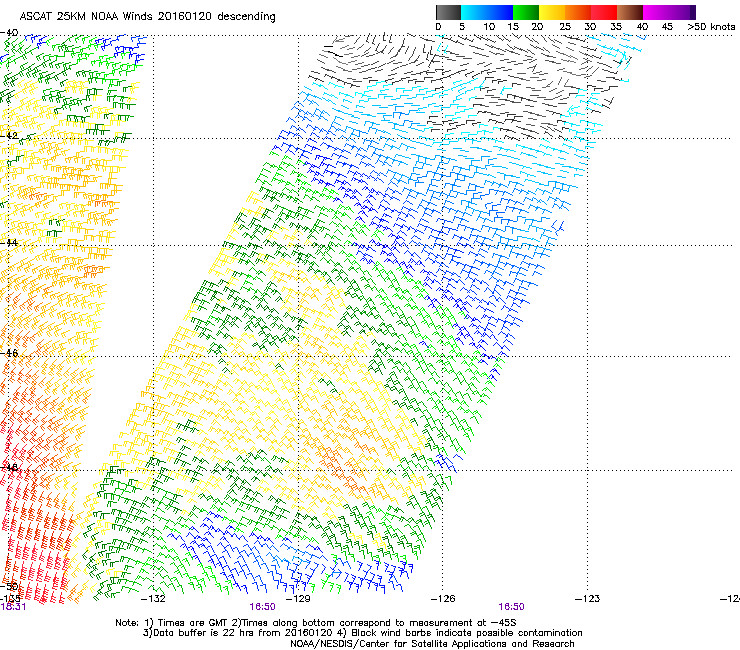Image resolution: width=740 pixels, height=650 pixels.
Task: Click the red 30-35 knots legend swatch
Action: [604, 12]
